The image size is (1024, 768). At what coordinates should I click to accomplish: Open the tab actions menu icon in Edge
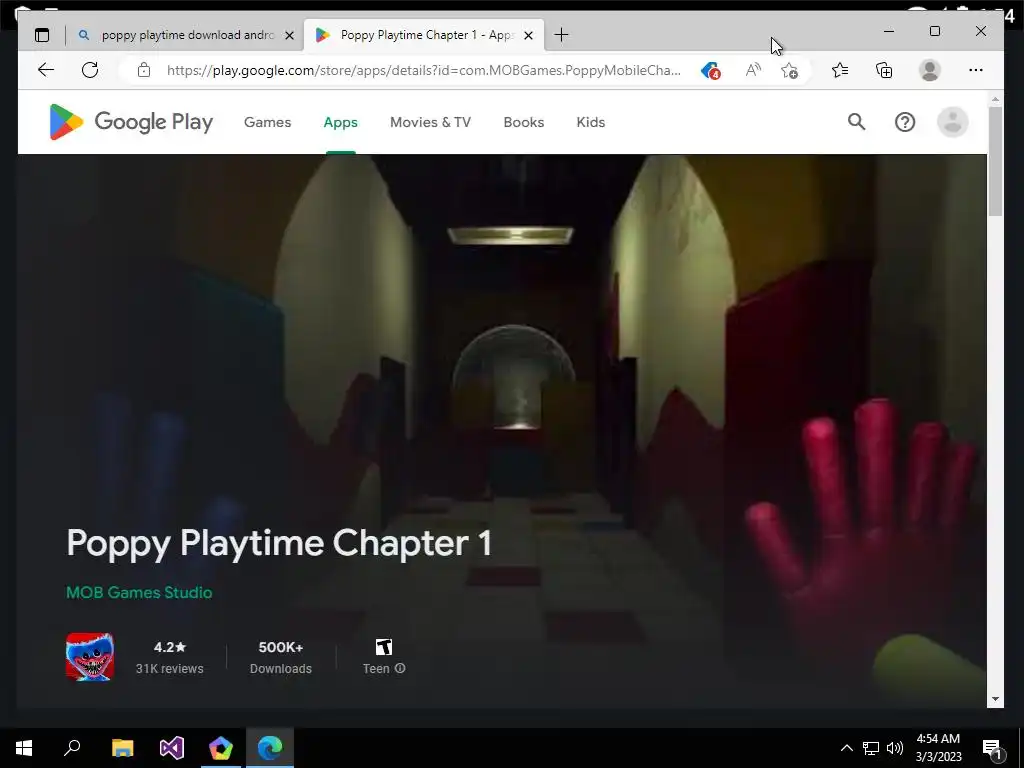click(x=42, y=35)
